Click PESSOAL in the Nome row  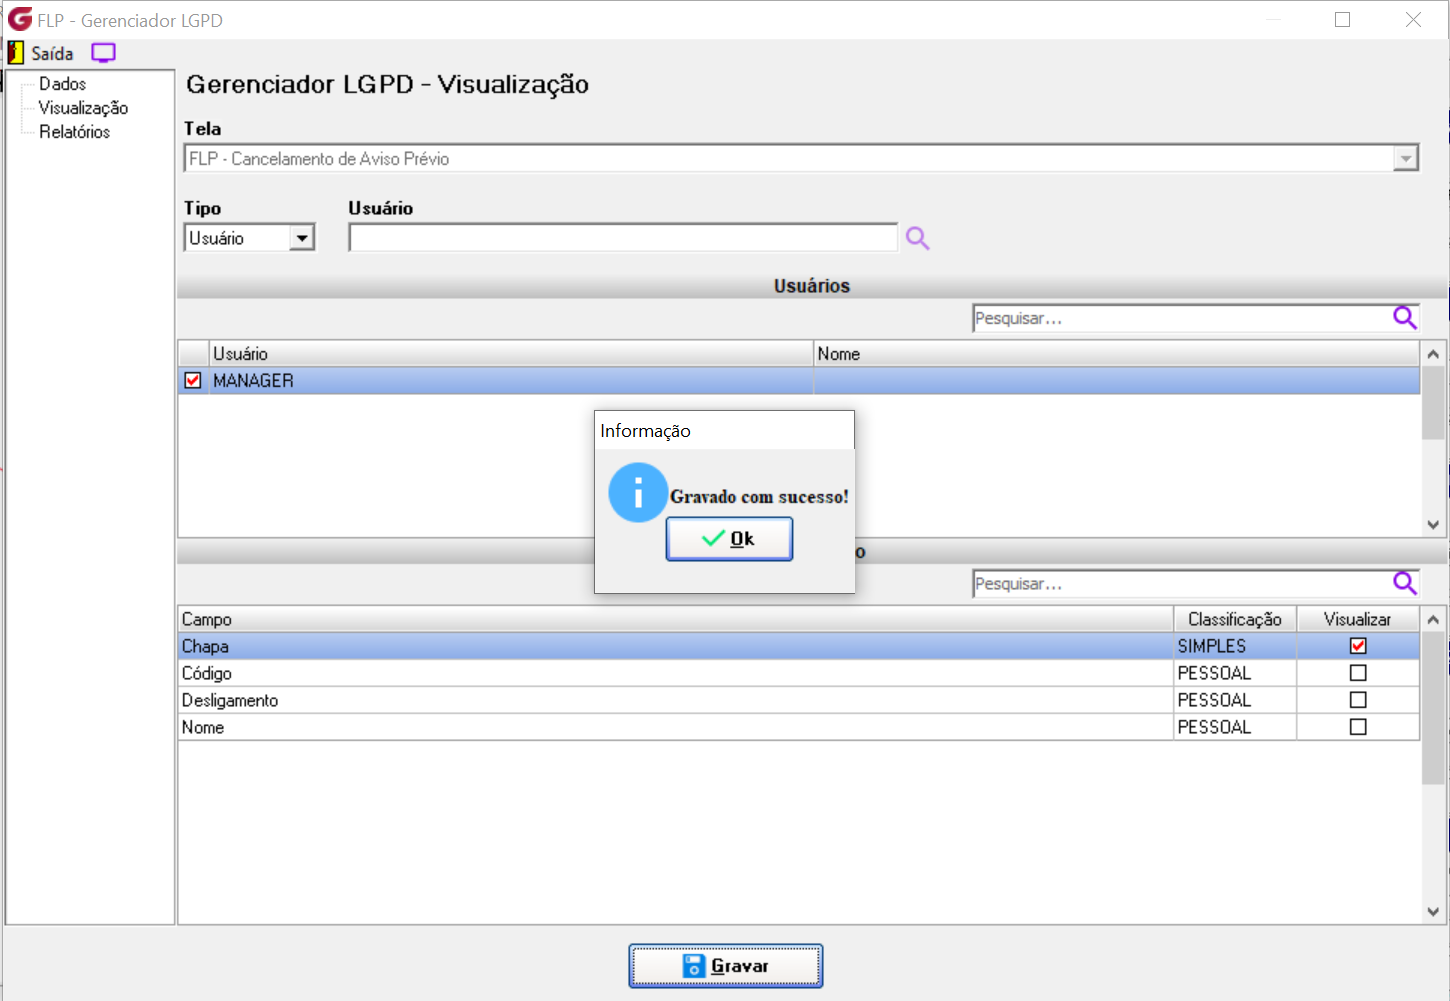(1235, 727)
